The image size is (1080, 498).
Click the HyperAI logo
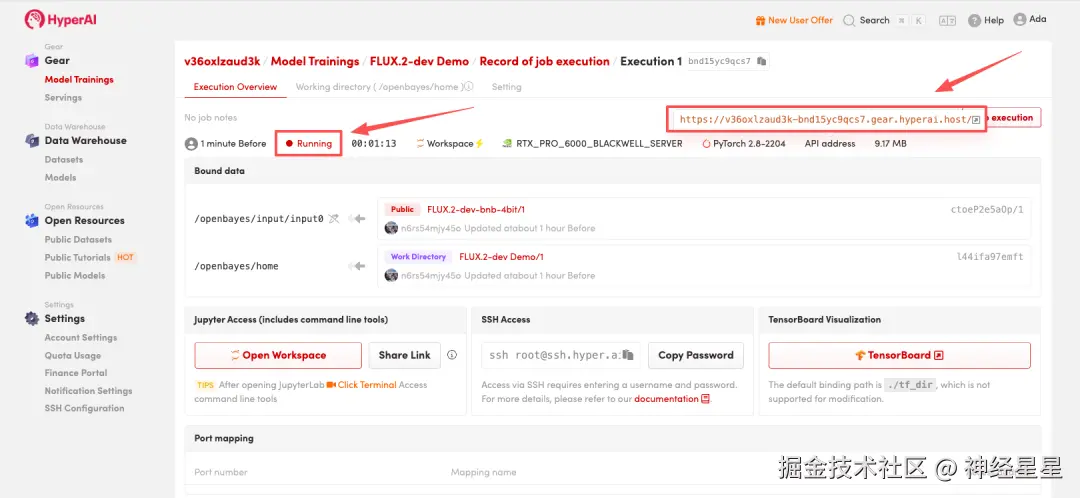61,19
